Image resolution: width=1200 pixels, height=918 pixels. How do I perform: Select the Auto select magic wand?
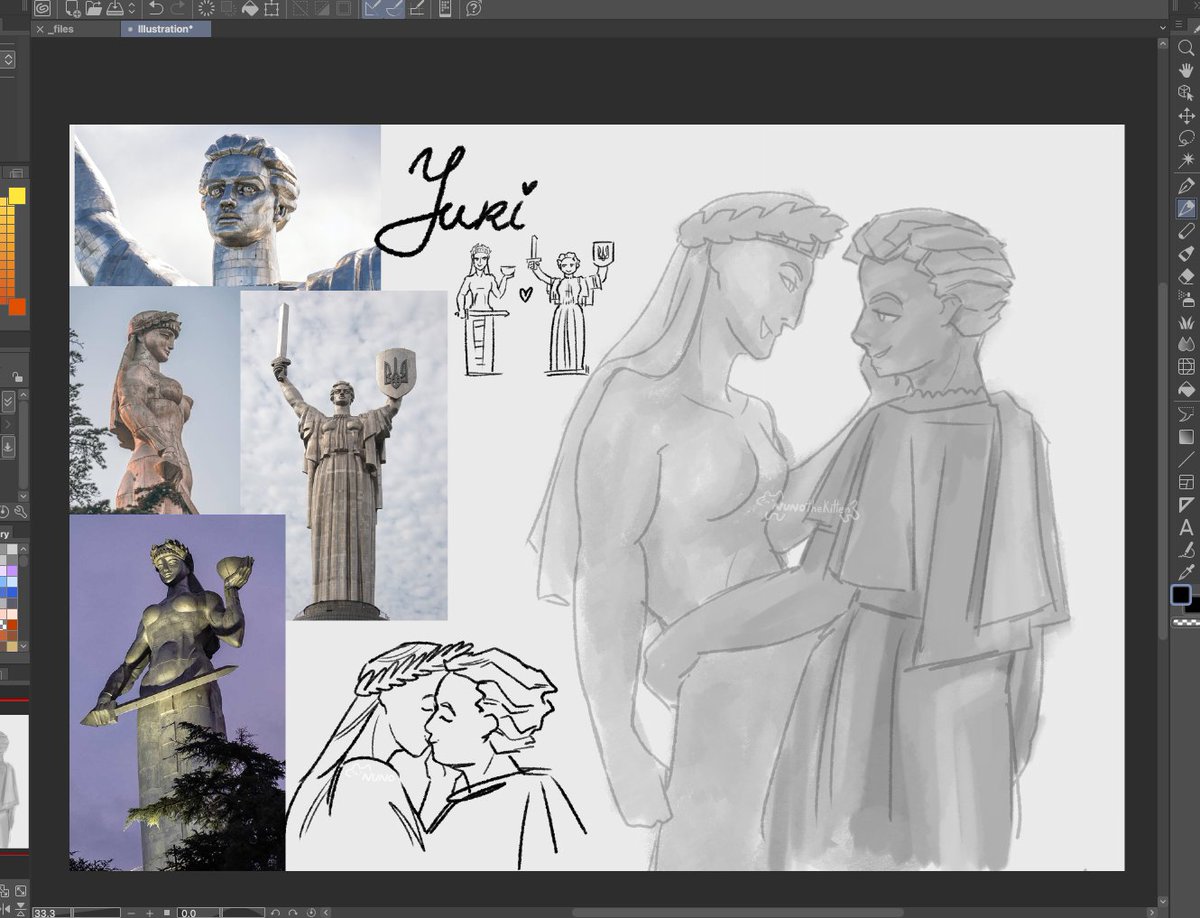click(1186, 160)
